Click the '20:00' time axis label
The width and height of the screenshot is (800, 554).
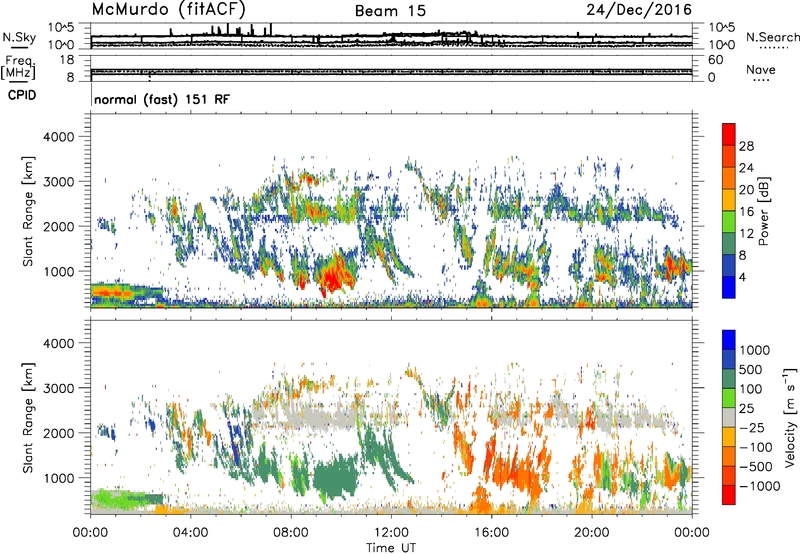click(592, 533)
